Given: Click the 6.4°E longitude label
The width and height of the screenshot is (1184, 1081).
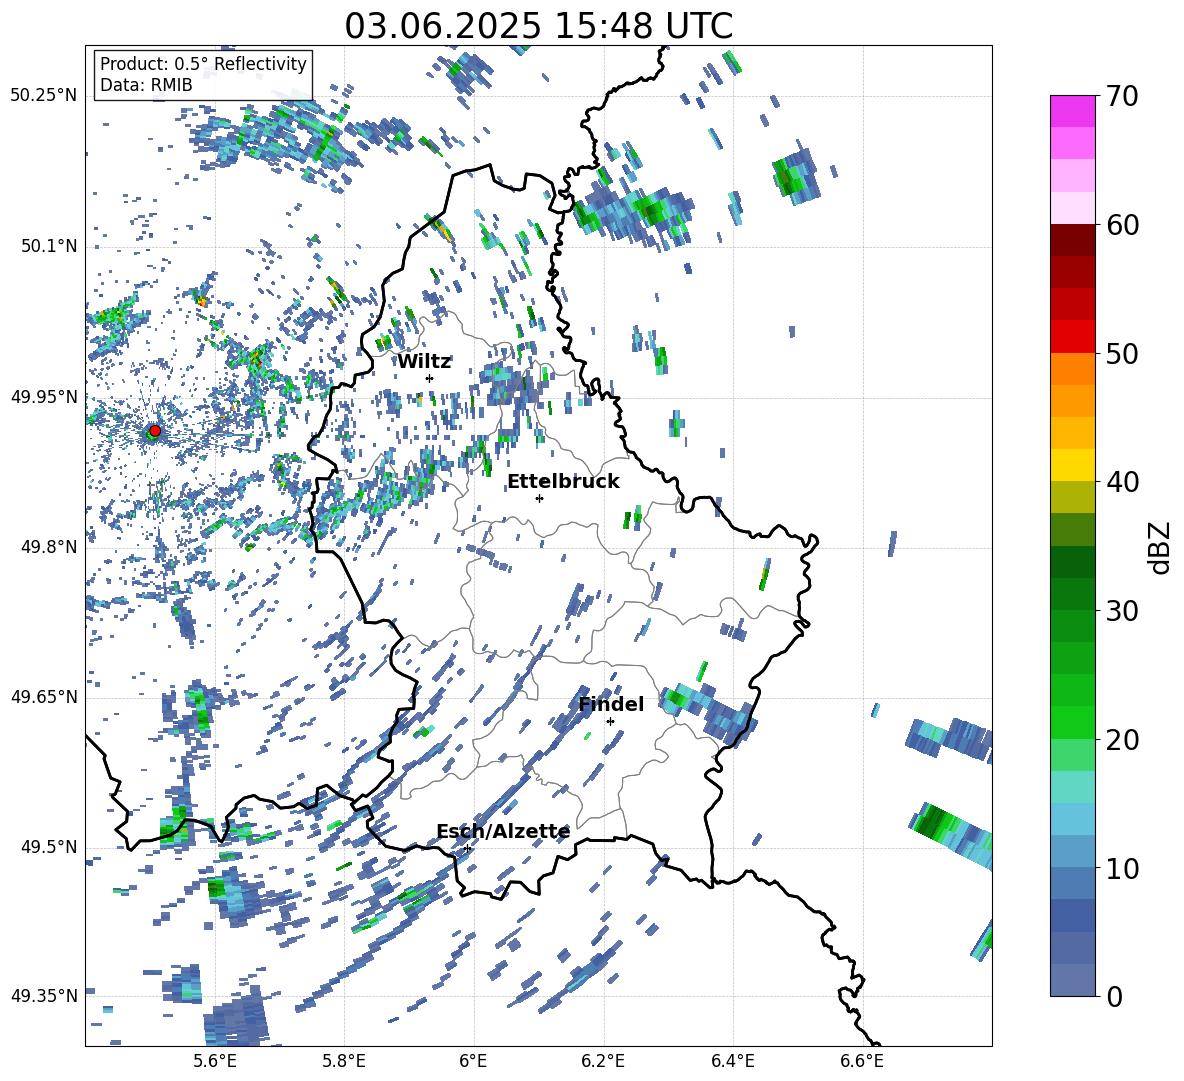Looking at the screenshot, I should pos(732,1062).
